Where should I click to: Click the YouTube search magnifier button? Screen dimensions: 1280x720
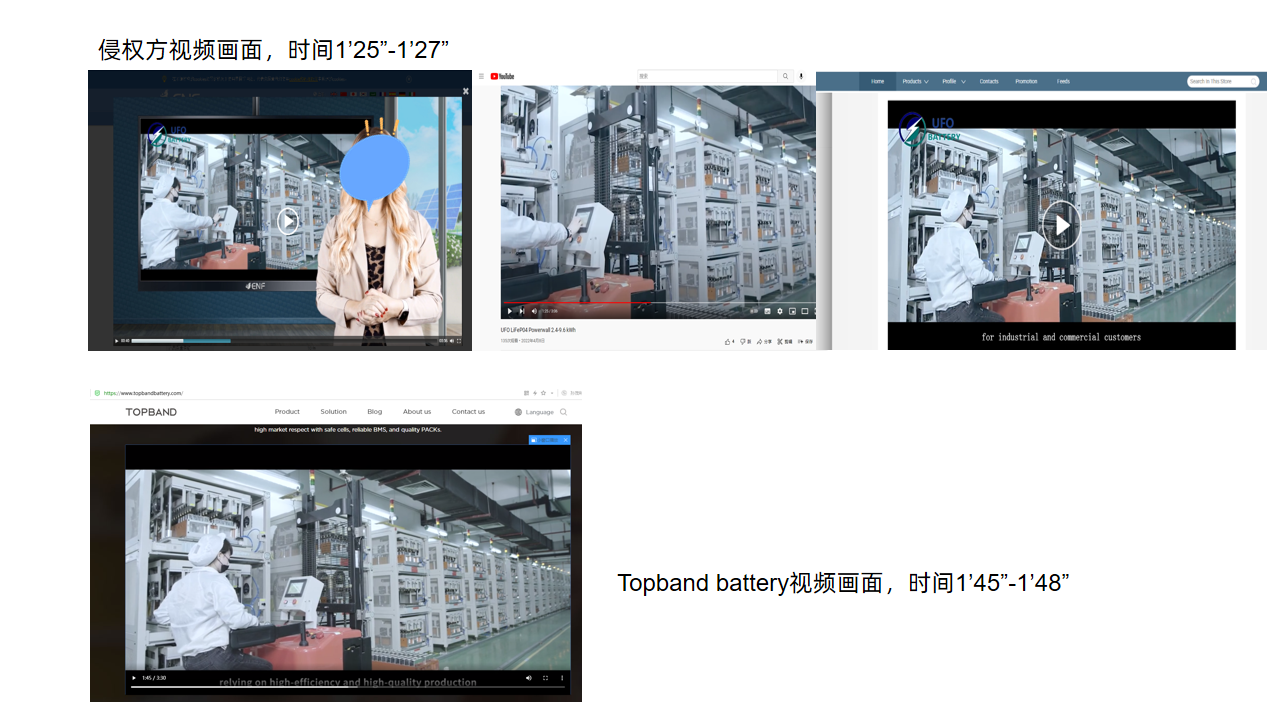click(x=786, y=76)
